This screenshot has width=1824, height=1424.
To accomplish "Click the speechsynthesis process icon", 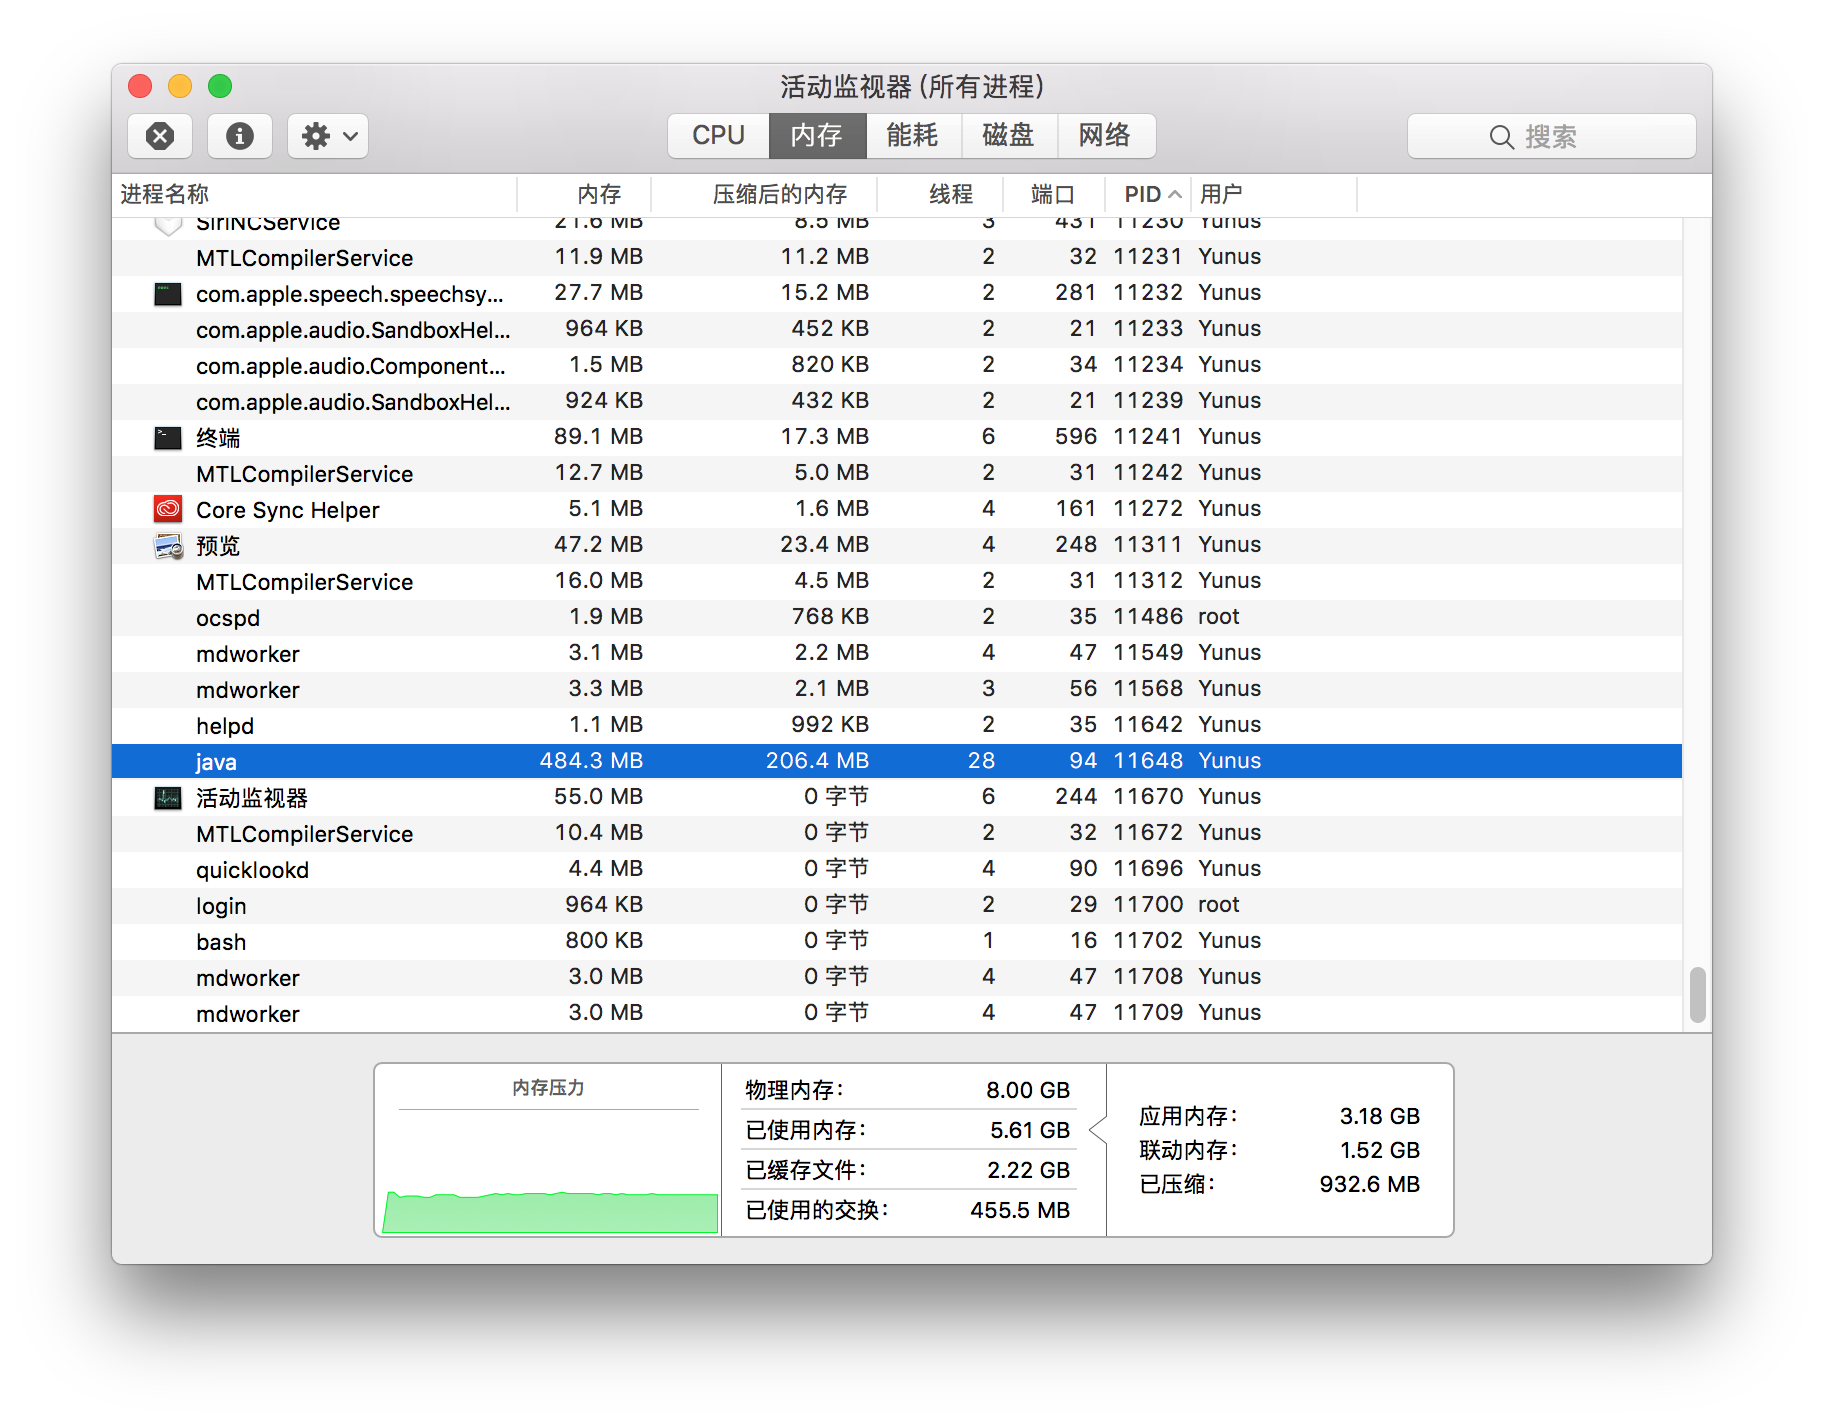I will click(168, 294).
